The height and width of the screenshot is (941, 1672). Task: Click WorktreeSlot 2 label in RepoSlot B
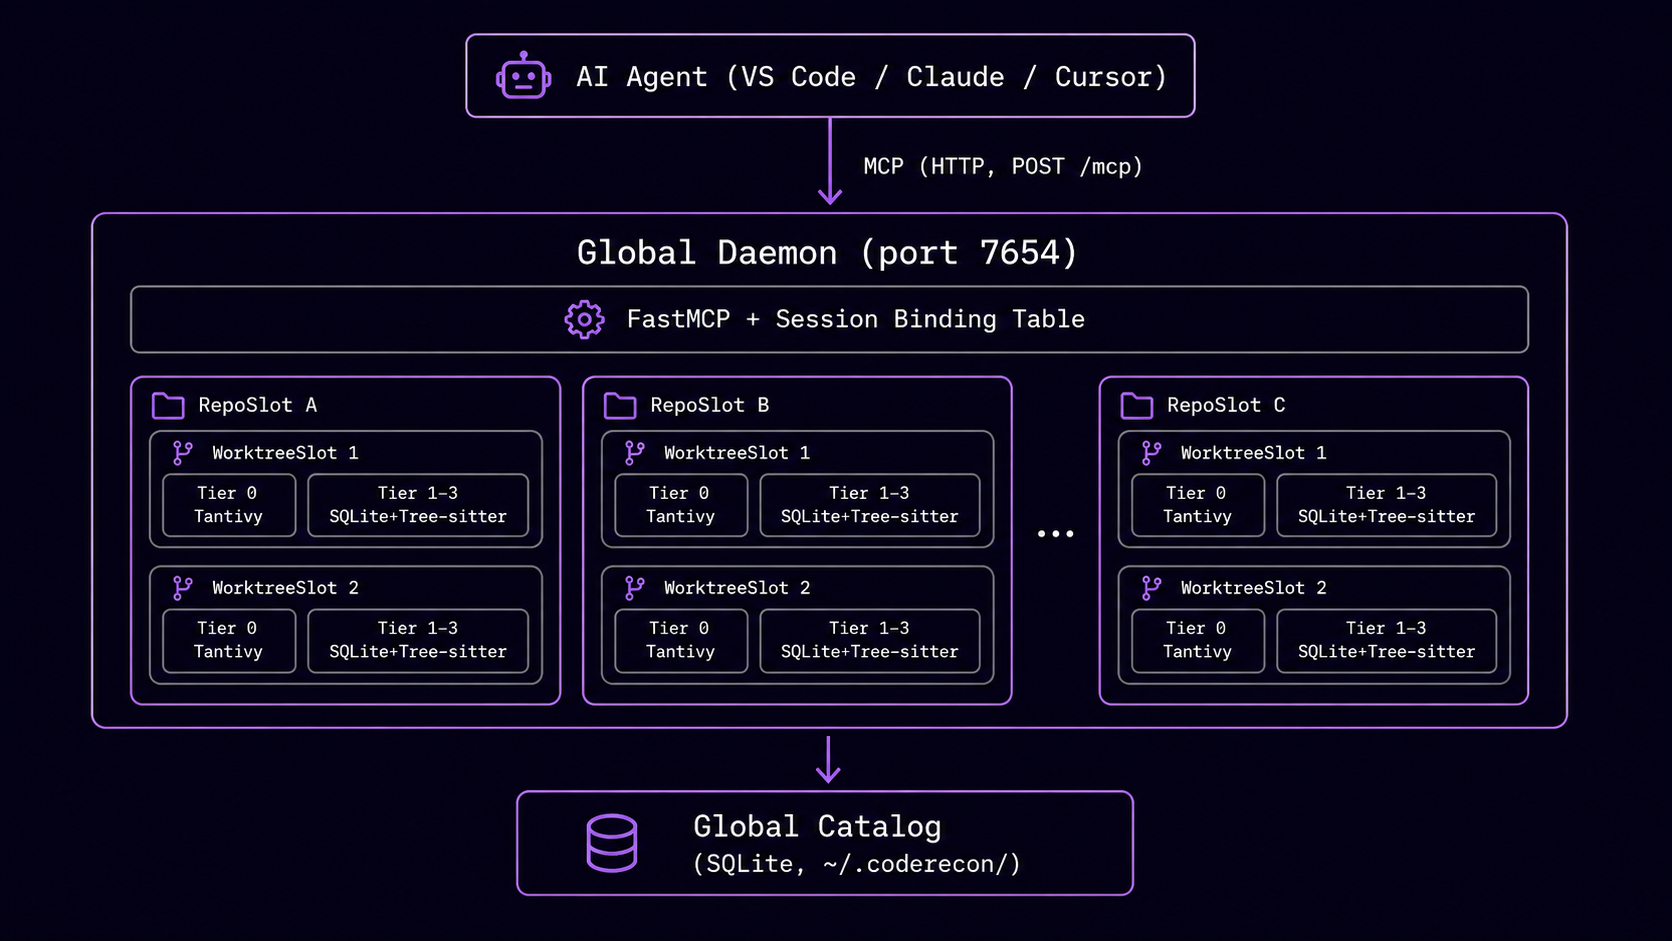click(x=737, y=588)
